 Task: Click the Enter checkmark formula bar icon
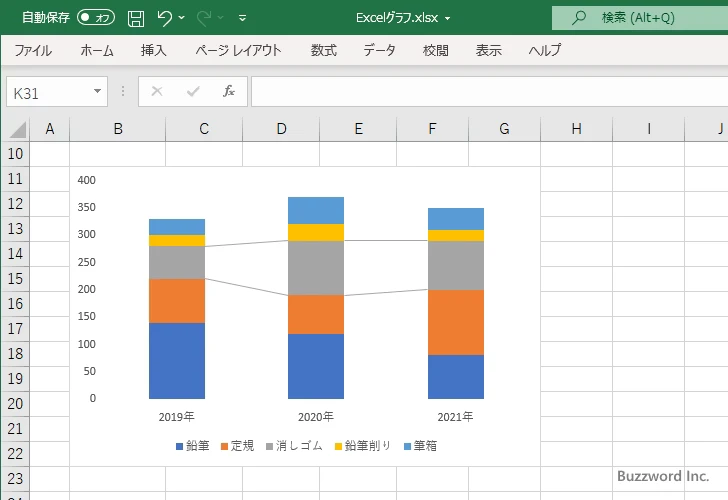(193, 91)
